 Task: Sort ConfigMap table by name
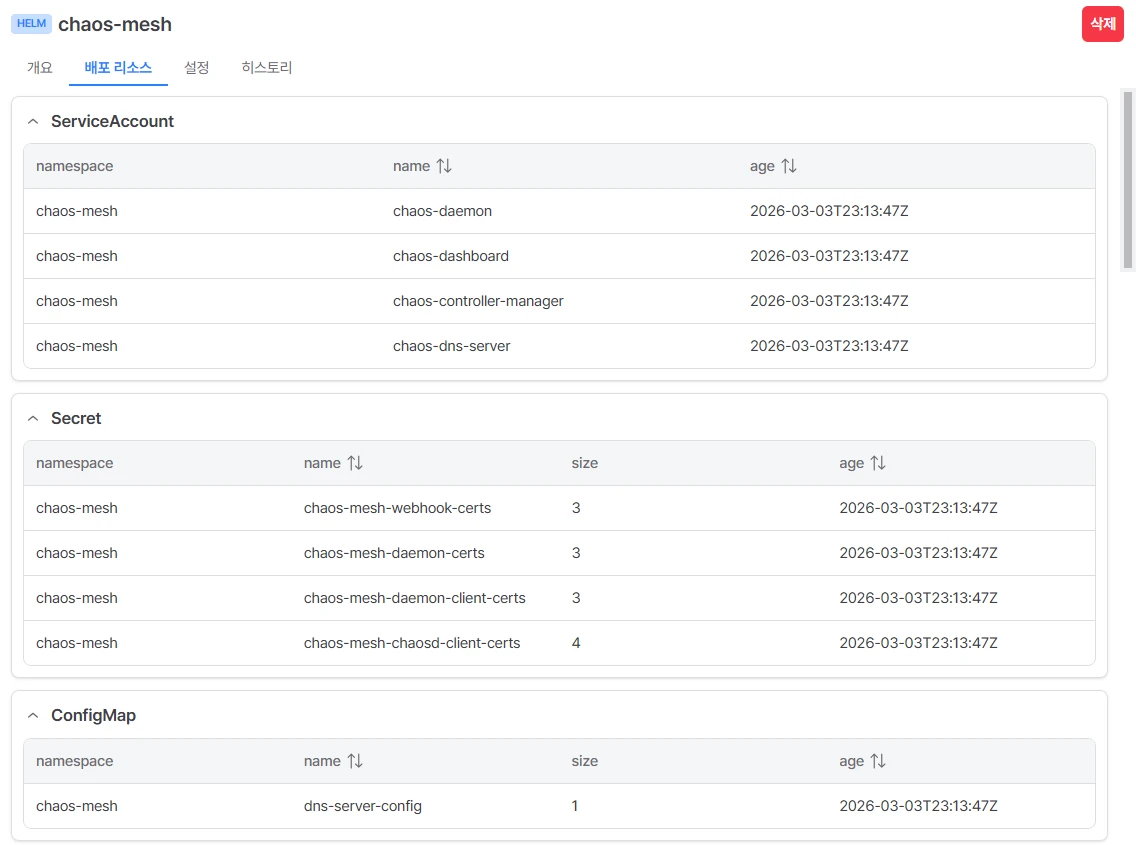(x=354, y=761)
